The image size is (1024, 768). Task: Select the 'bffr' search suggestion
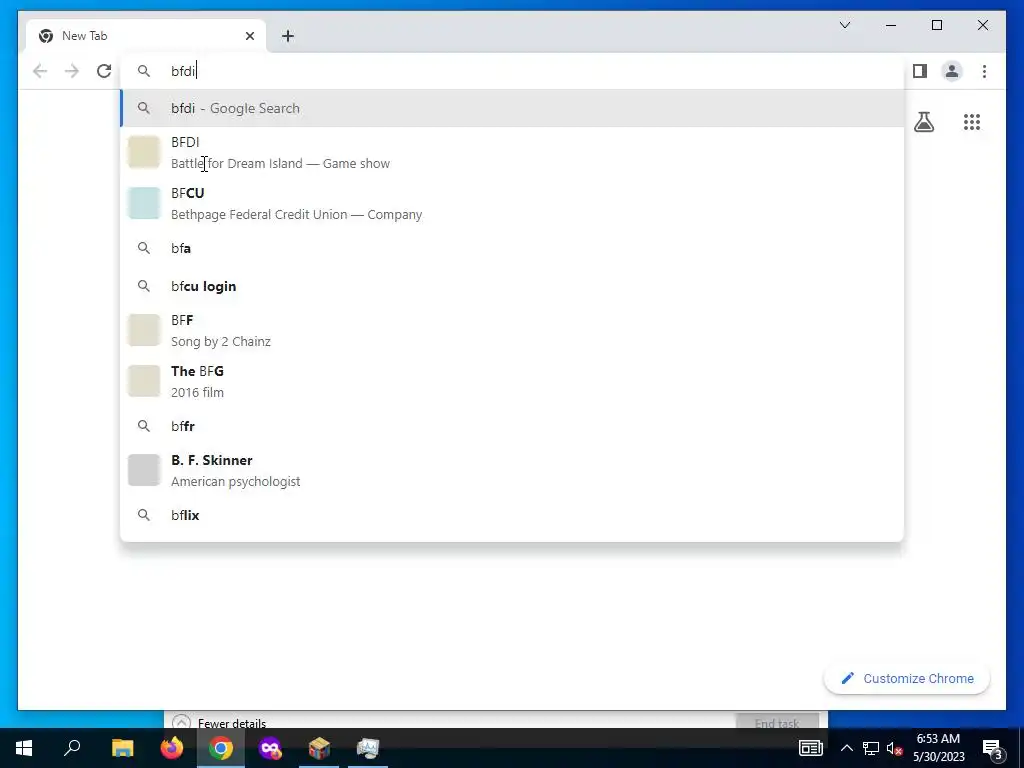coord(512,426)
